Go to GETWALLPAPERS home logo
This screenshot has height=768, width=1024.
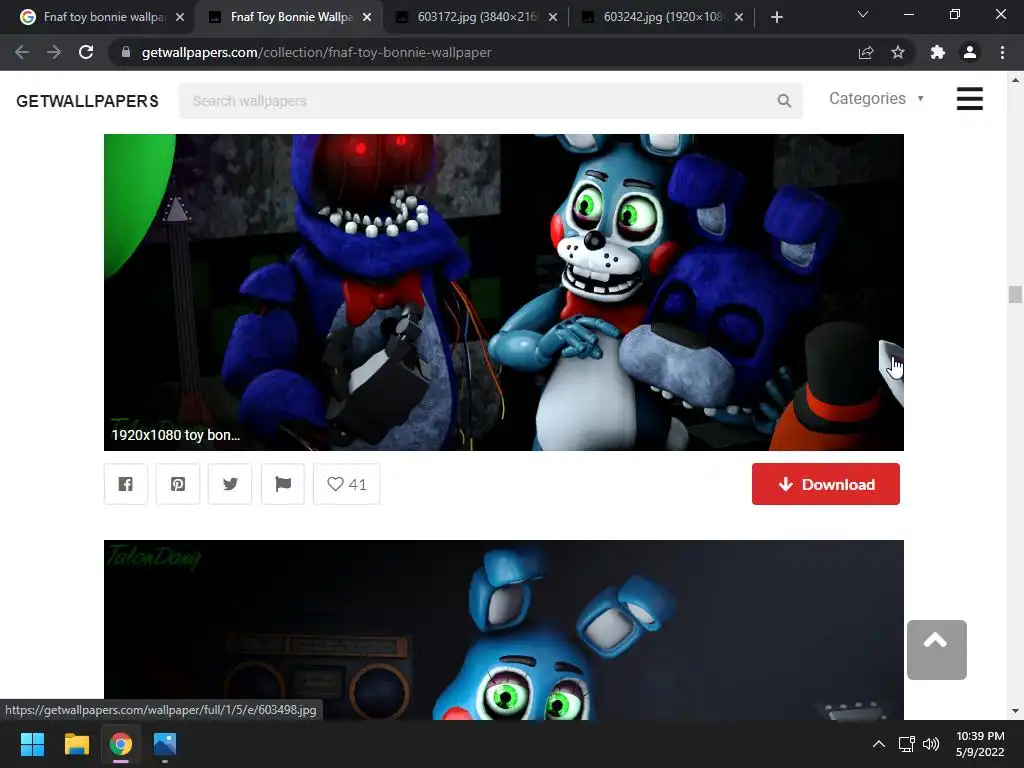pyautogui.click(x=88, y=101)
